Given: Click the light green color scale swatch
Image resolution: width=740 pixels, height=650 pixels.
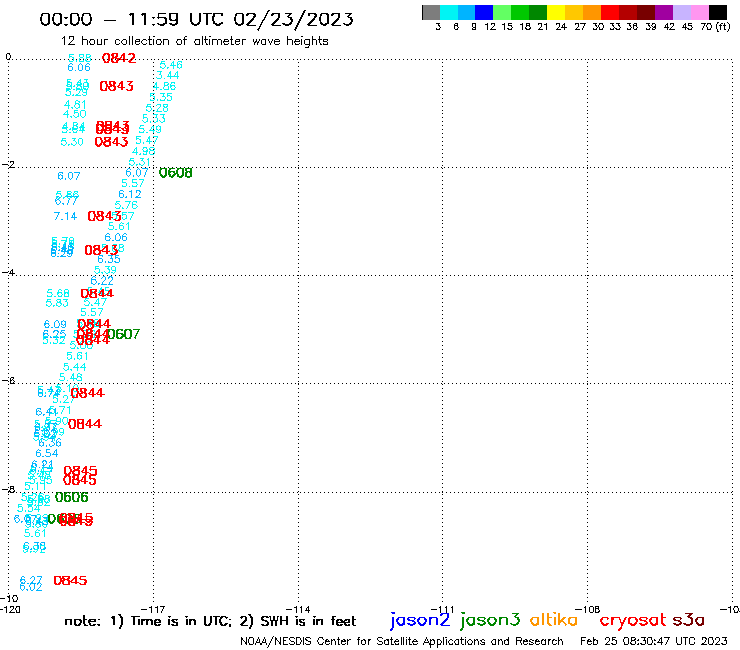Looking at the screenshot, I should coord(502,12).
